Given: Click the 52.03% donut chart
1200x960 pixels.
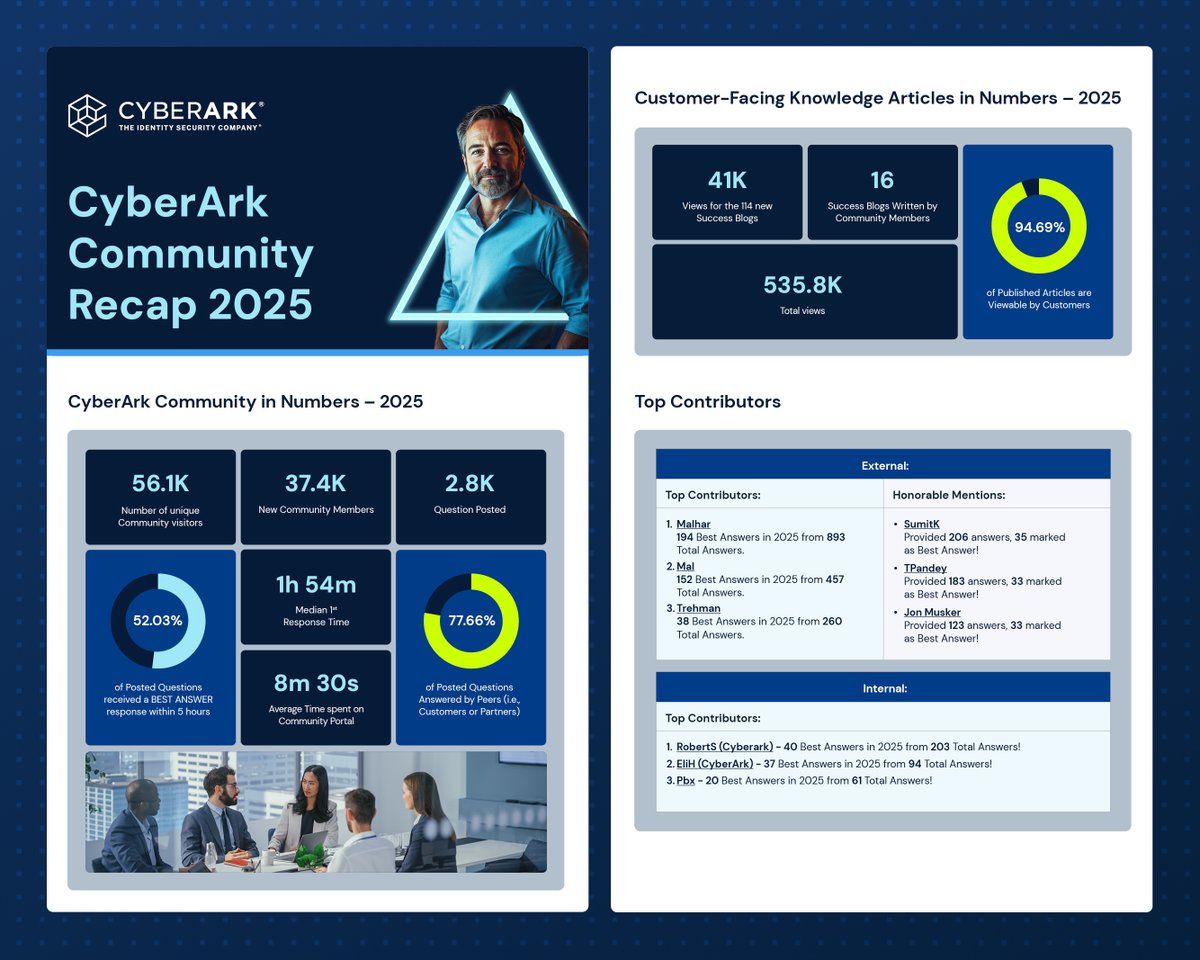Looking at the screenshot, I should coord(158,621).
